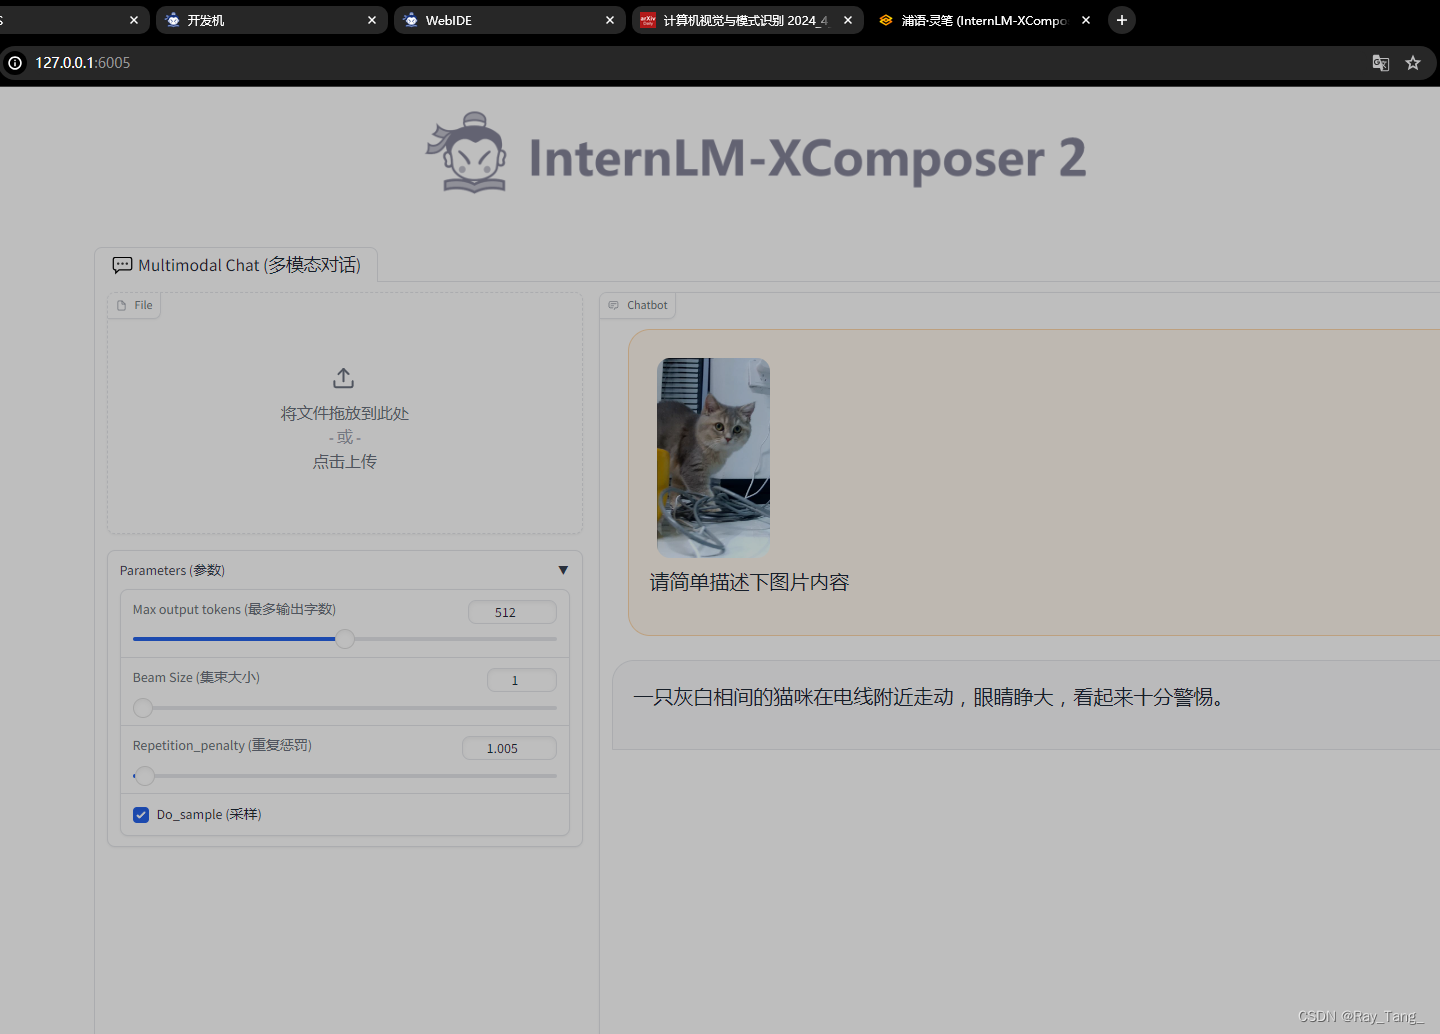
Task: Click the translate page icon in address bar
Action: coord(1381,63)
